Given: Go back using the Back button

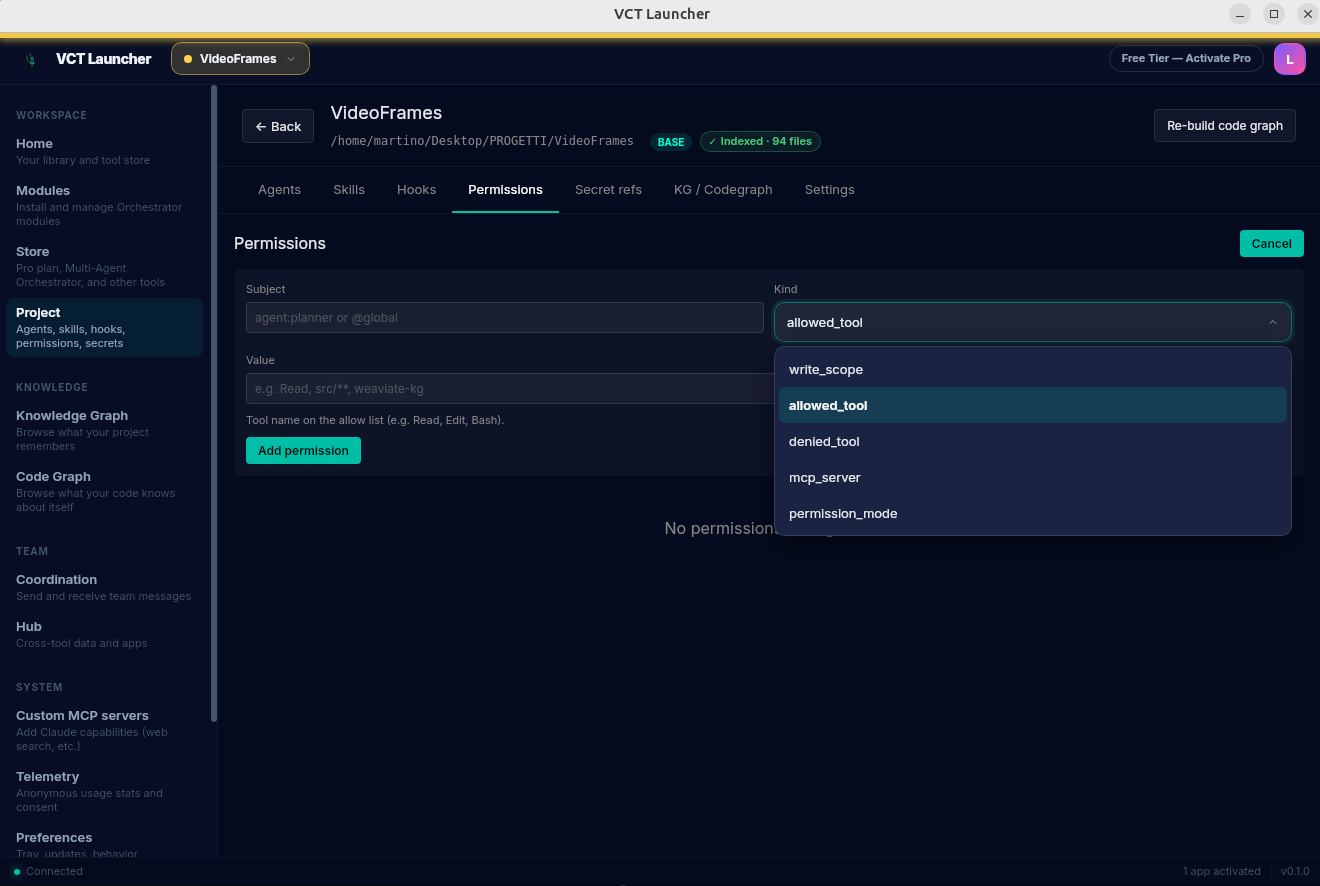Looking at the screenshot, I should click(278, 126).
